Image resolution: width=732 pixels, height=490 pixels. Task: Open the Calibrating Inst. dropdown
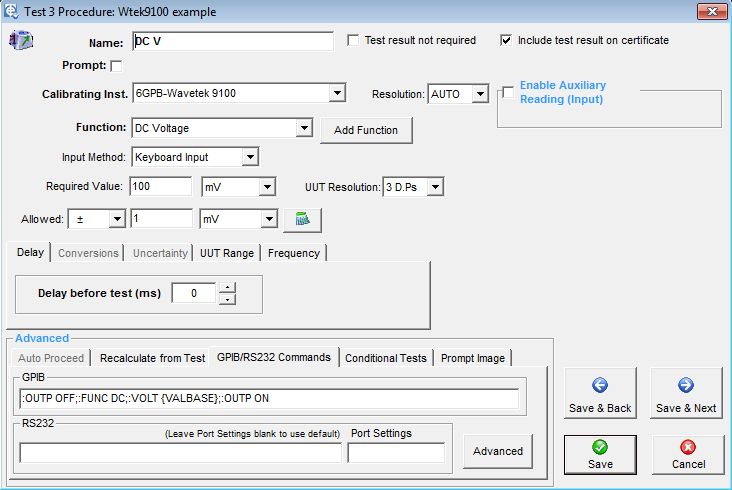337,94
